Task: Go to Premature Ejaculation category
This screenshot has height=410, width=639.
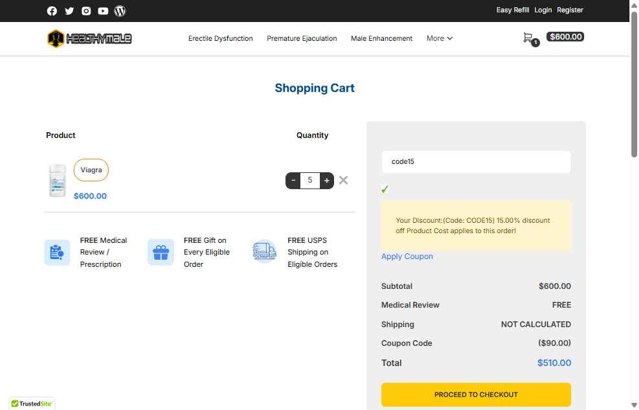Action: [x=302, y=38]
